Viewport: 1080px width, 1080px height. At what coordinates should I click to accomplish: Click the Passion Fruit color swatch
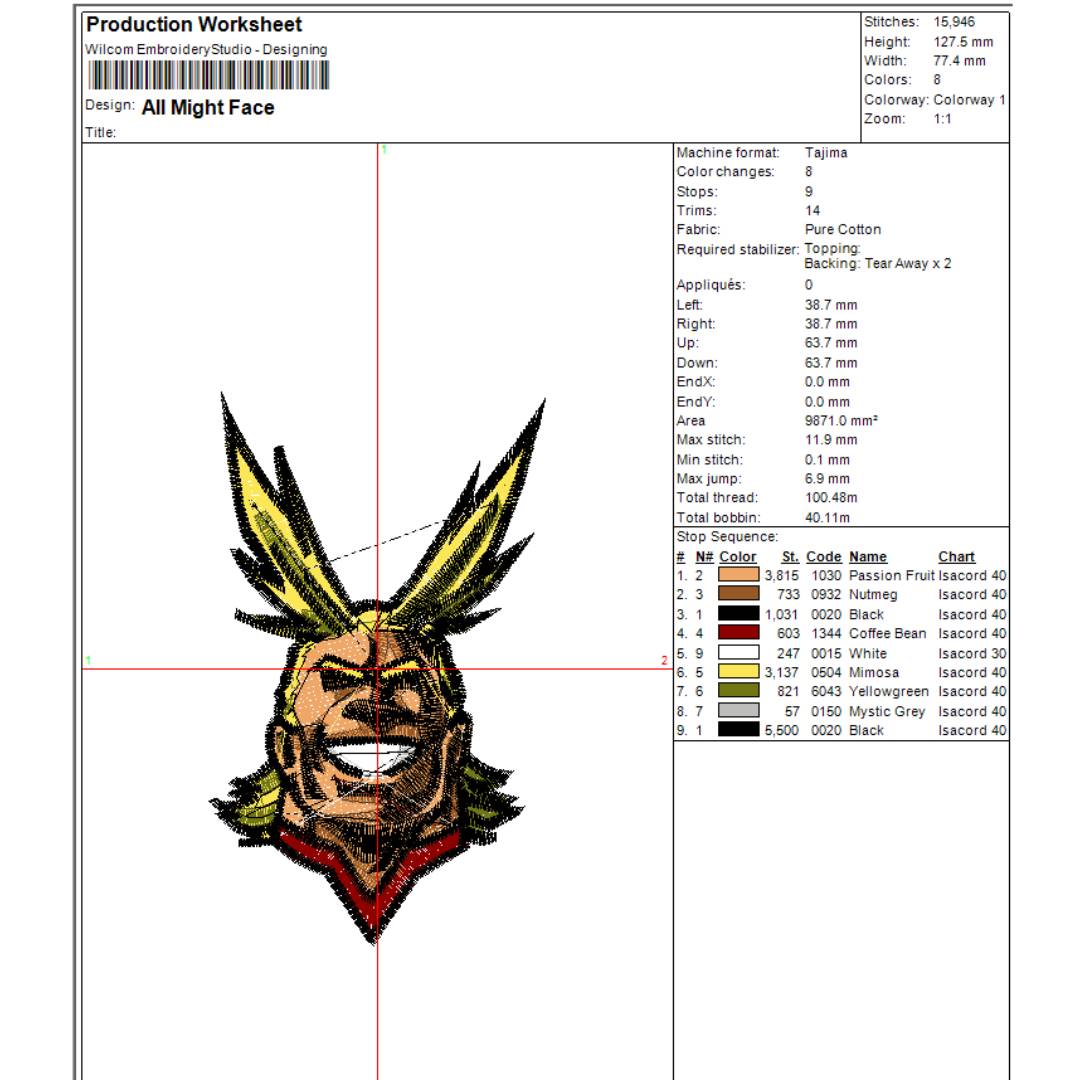[x=738, y=574]
